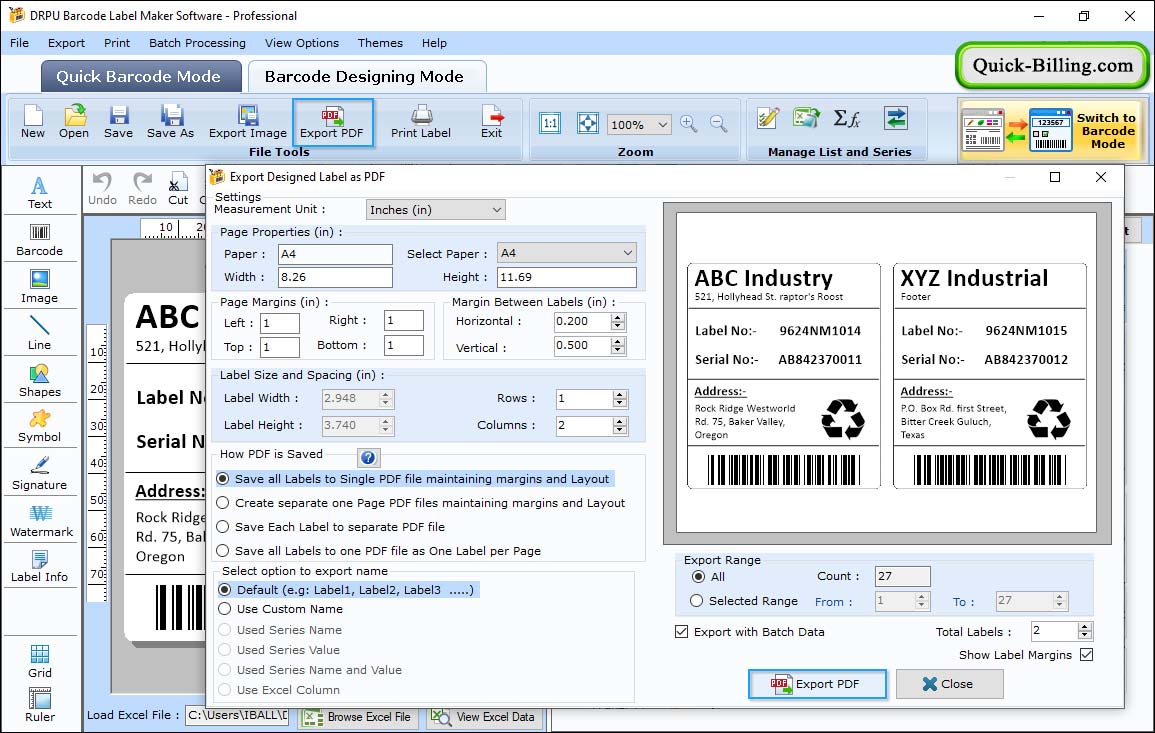
Task: Open the edit list pencil icon
Action: [x=768, y=118]
